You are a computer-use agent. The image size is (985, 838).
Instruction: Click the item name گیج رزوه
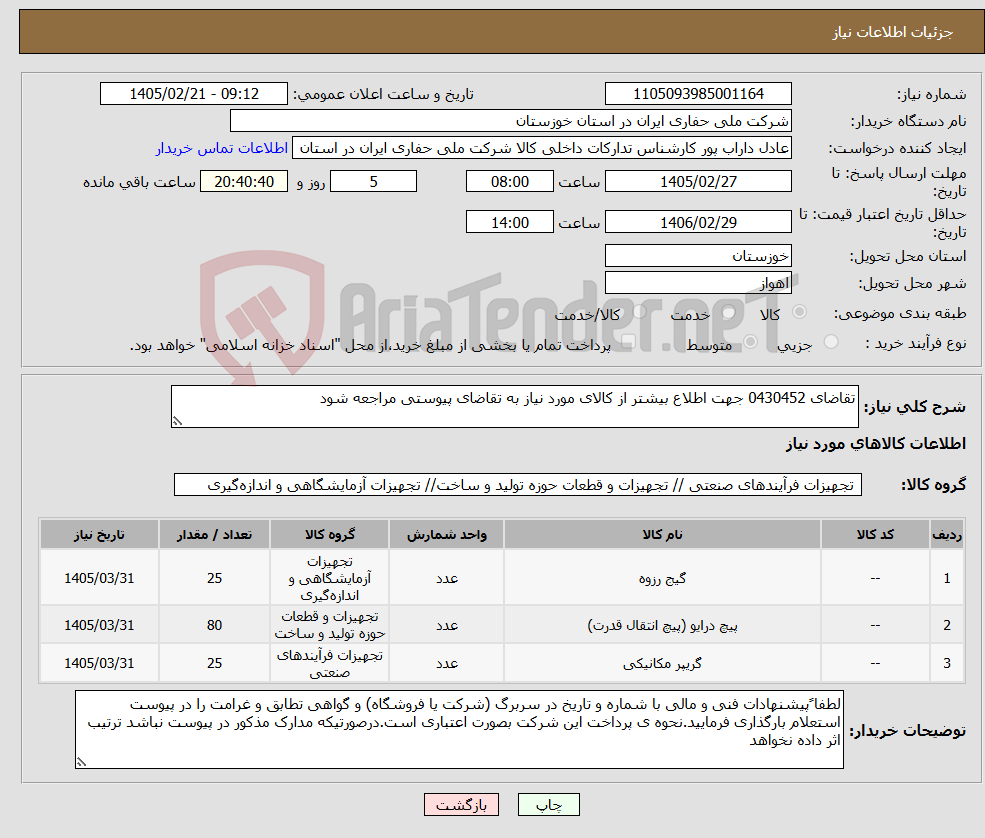pos(662,579)
